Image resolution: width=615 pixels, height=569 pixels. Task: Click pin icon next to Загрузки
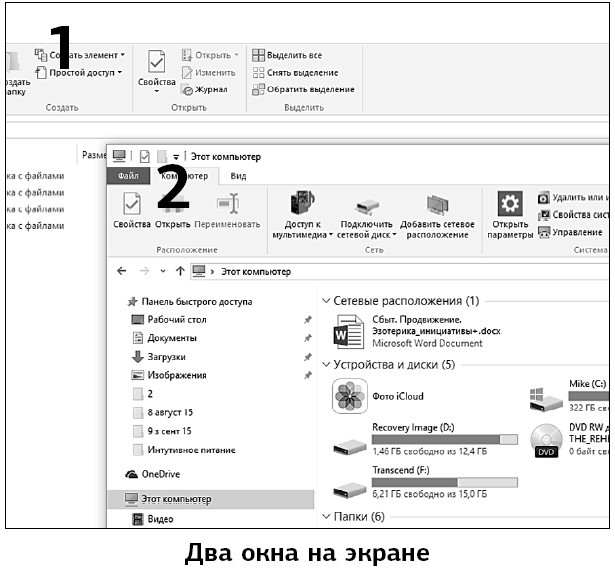308,357
